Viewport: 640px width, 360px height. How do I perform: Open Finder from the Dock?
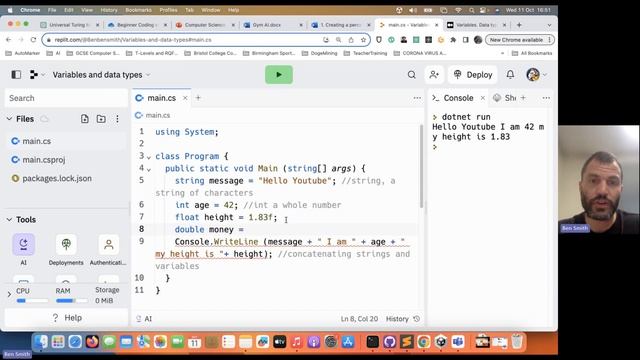(41, 342)
